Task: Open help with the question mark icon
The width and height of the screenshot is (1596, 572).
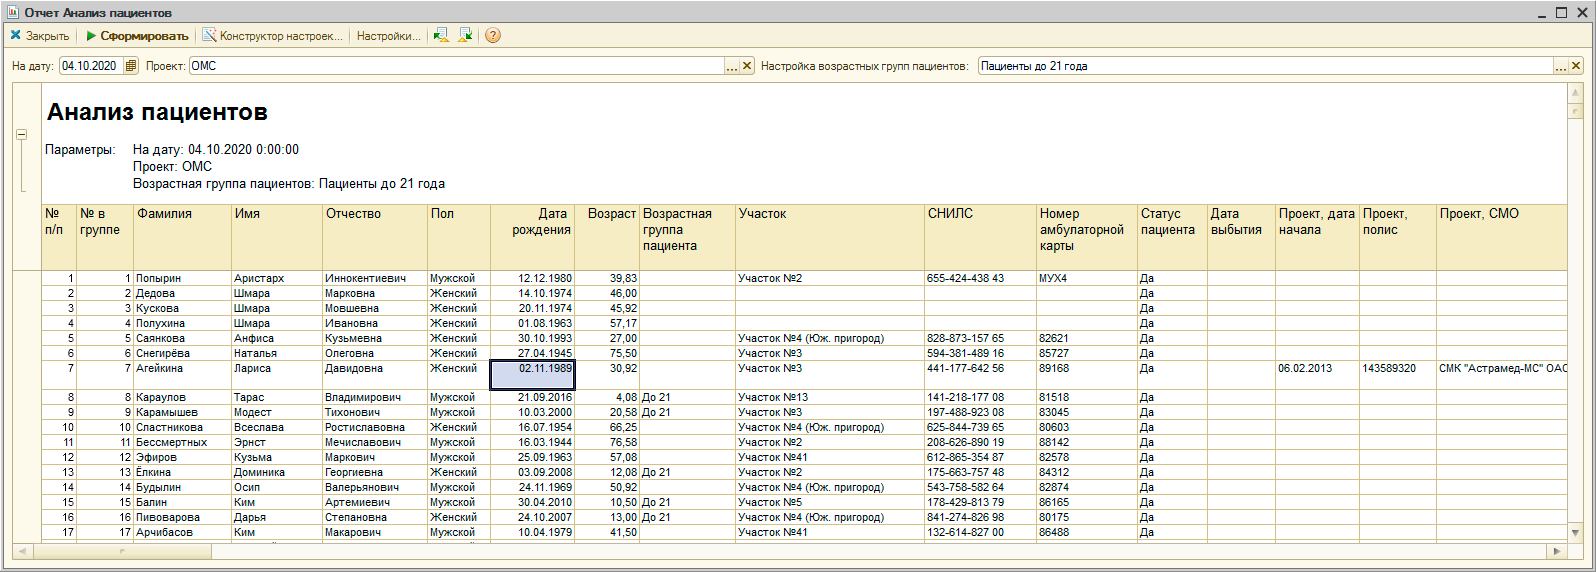Action: tap(493, 36)
